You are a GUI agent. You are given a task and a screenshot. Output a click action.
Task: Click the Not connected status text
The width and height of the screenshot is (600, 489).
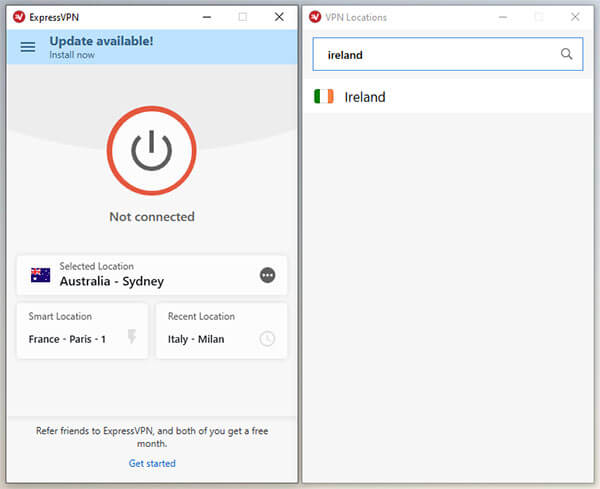[x=152, y=217]
